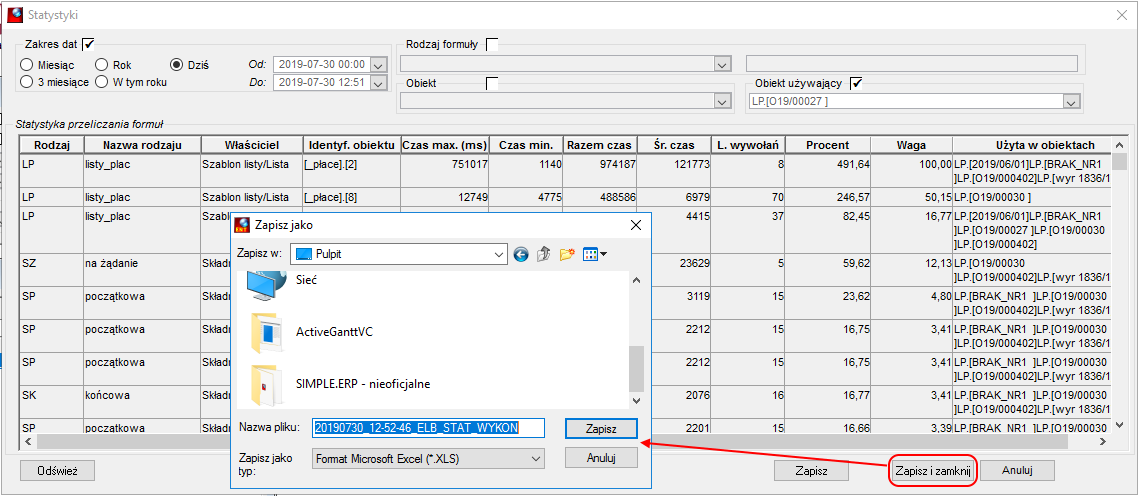This screenshot has width=1139, height=496.
Task: Uncheck the Zakres dat checkbox
Action: 89,44
